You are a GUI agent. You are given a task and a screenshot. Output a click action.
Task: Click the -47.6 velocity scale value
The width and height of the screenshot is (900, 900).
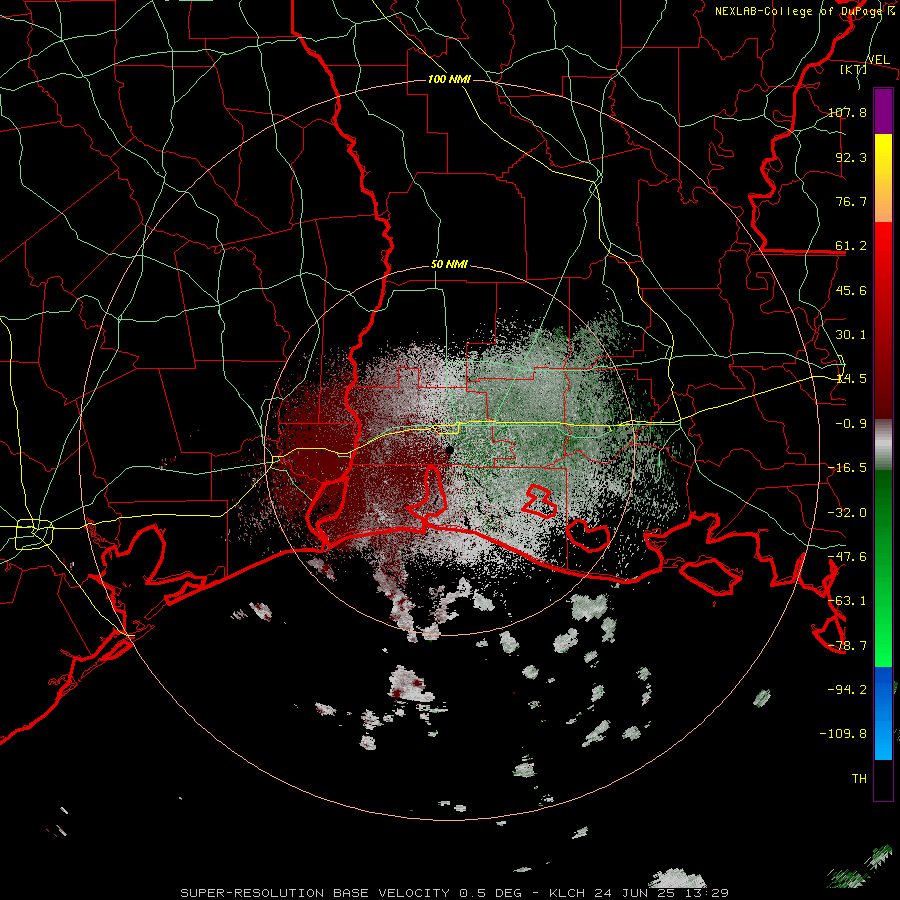pyautogui.click(x=847, y=557)
